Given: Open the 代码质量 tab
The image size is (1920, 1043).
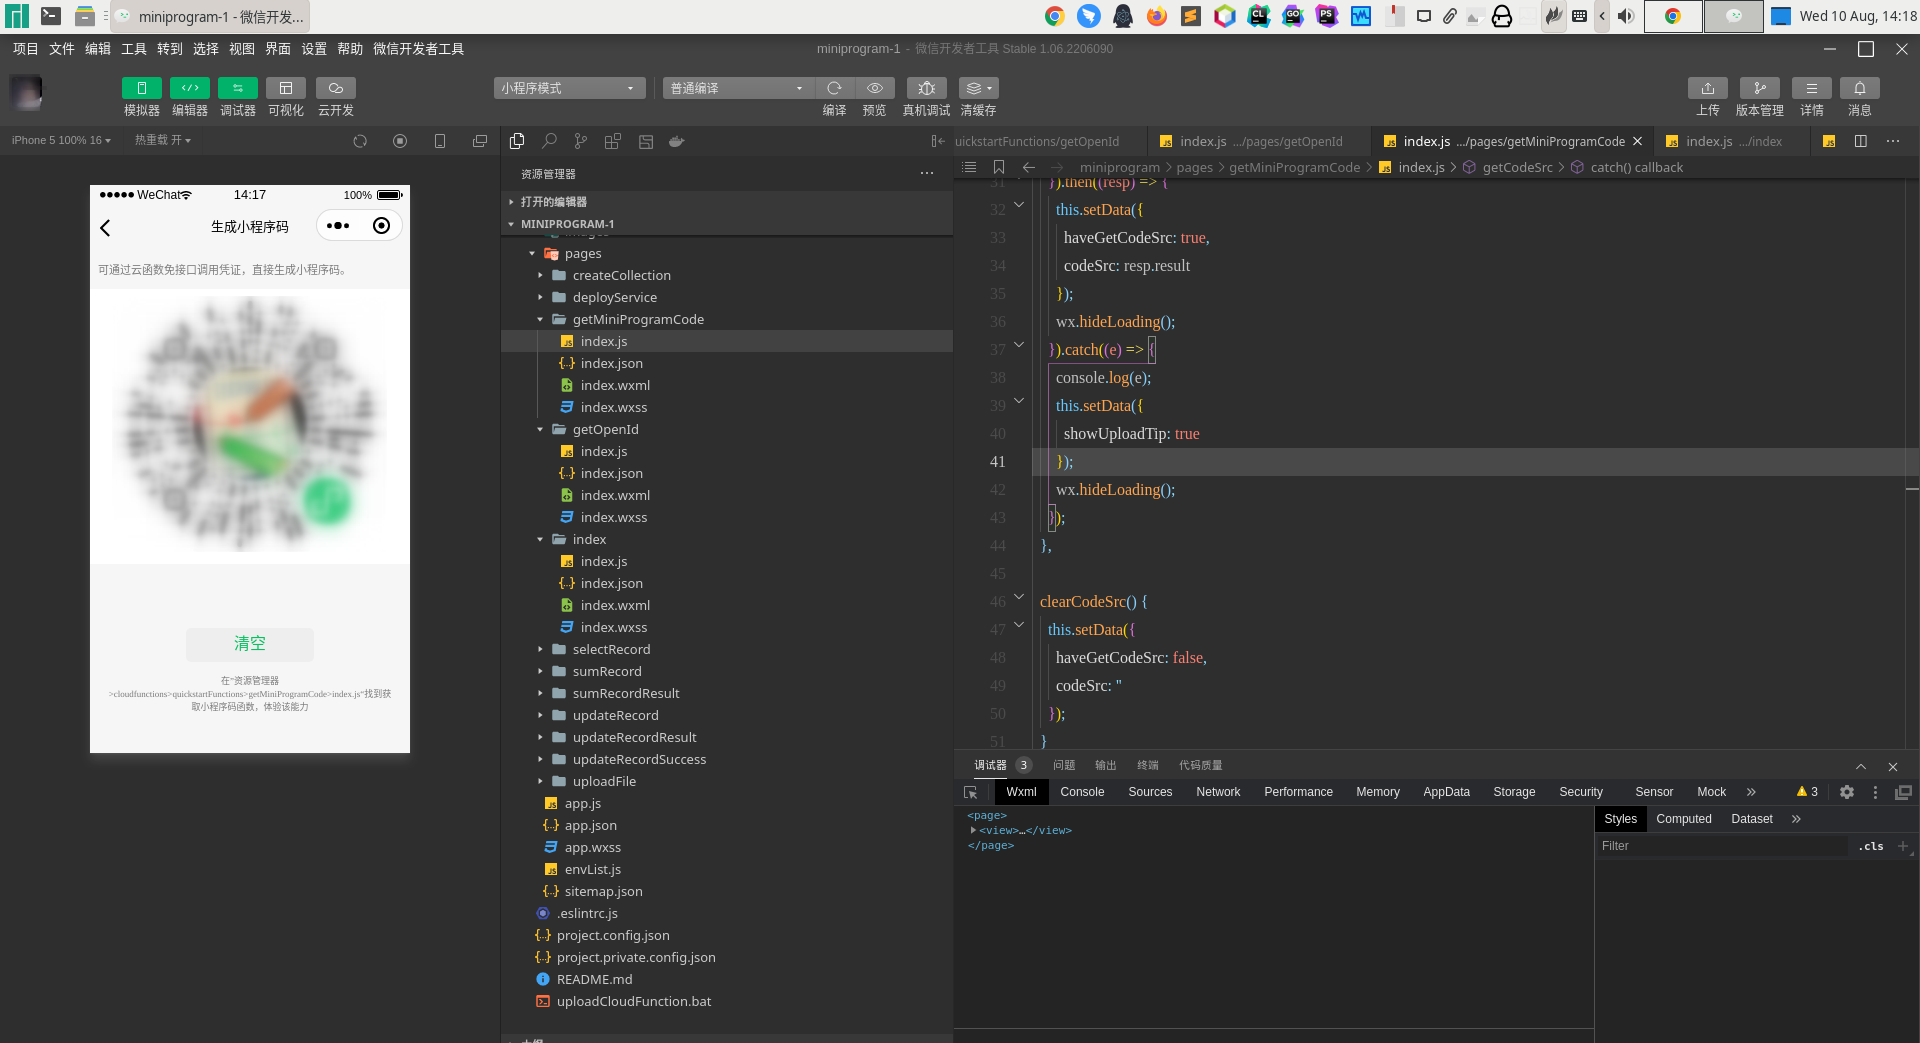Looking at the screenshot, I should pos(1200,765).
